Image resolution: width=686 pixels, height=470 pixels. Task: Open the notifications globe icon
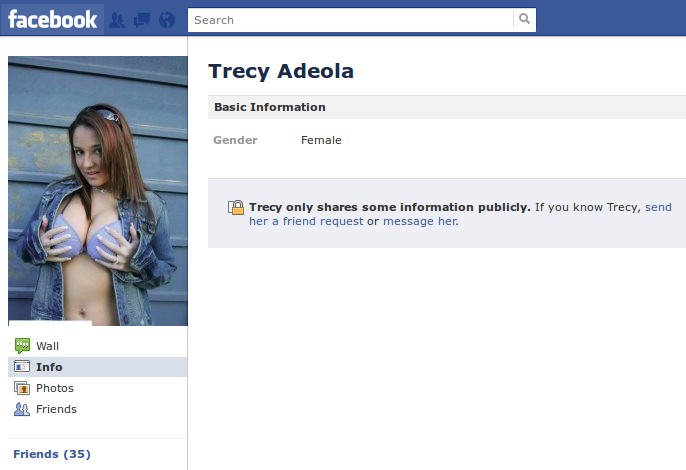pos(167,20)
